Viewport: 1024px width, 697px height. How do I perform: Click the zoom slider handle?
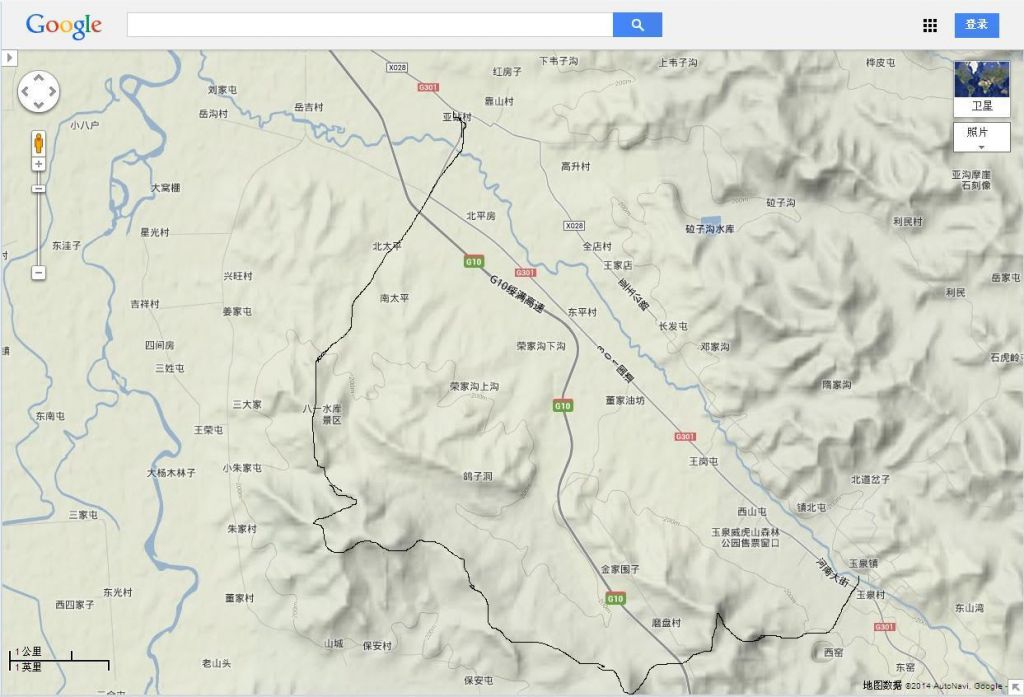tap(39, 189)
